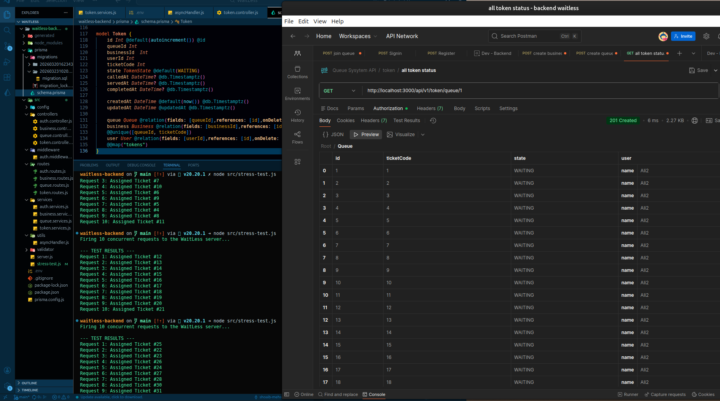This screenshot has width=720, height=401.
Task: Focus the request URL field
Action: pyautogui.click(x=540, y=91)
